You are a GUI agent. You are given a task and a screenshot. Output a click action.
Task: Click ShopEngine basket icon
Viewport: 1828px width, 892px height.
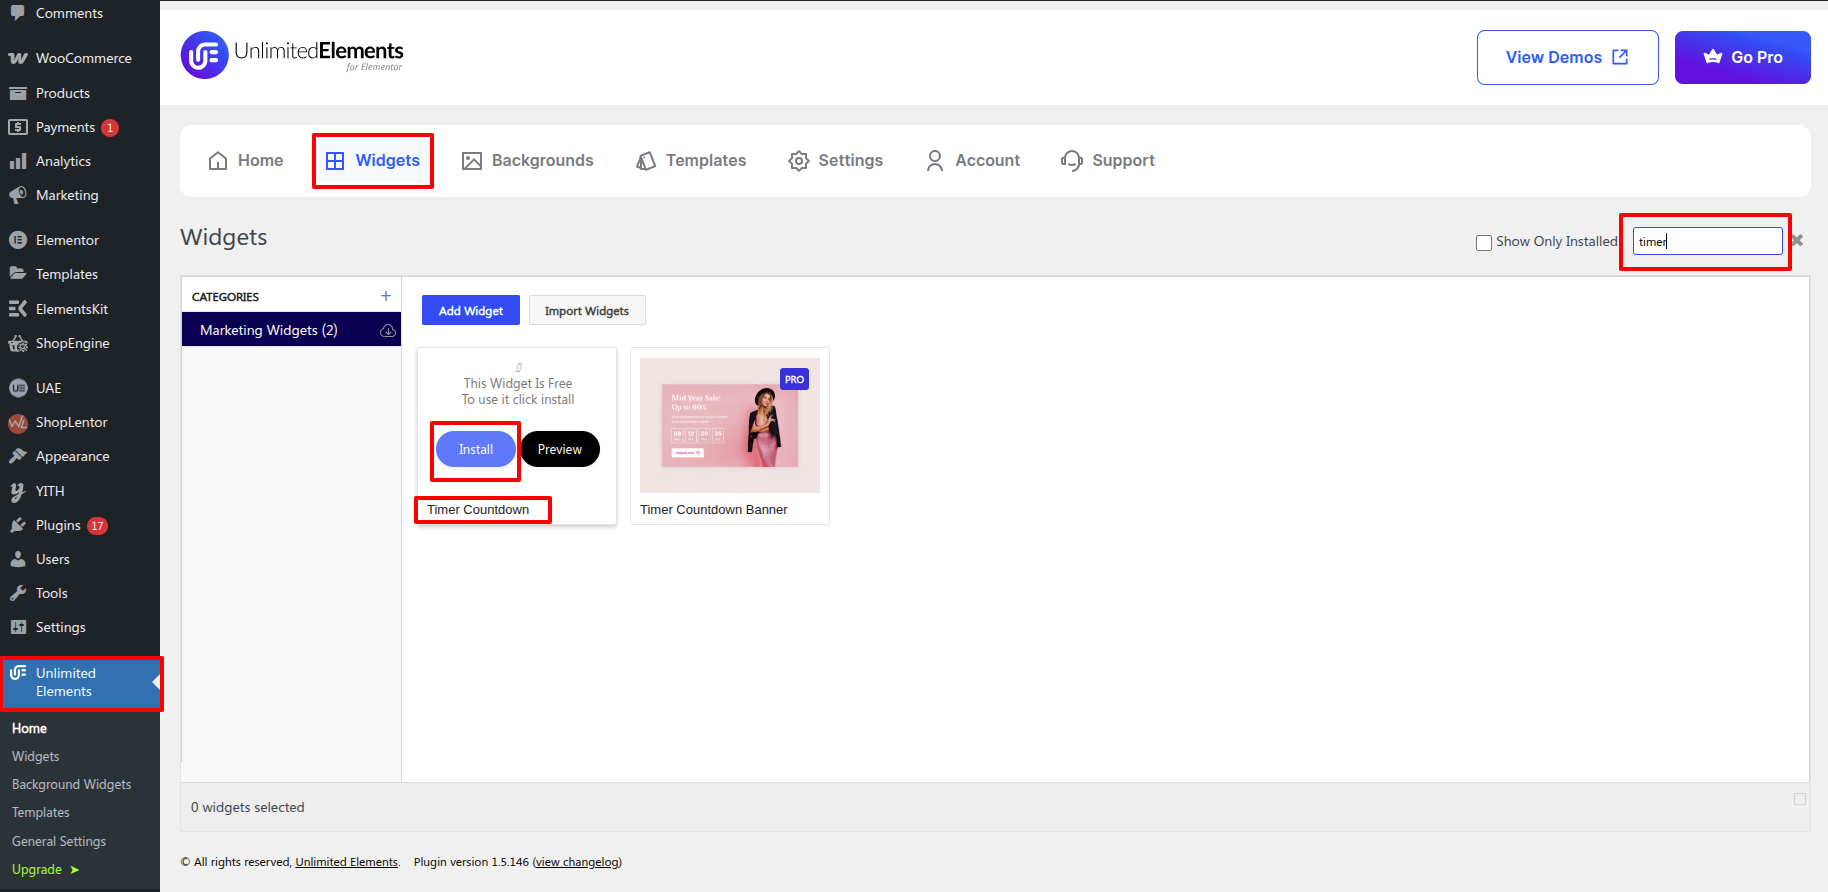[18, 343]
